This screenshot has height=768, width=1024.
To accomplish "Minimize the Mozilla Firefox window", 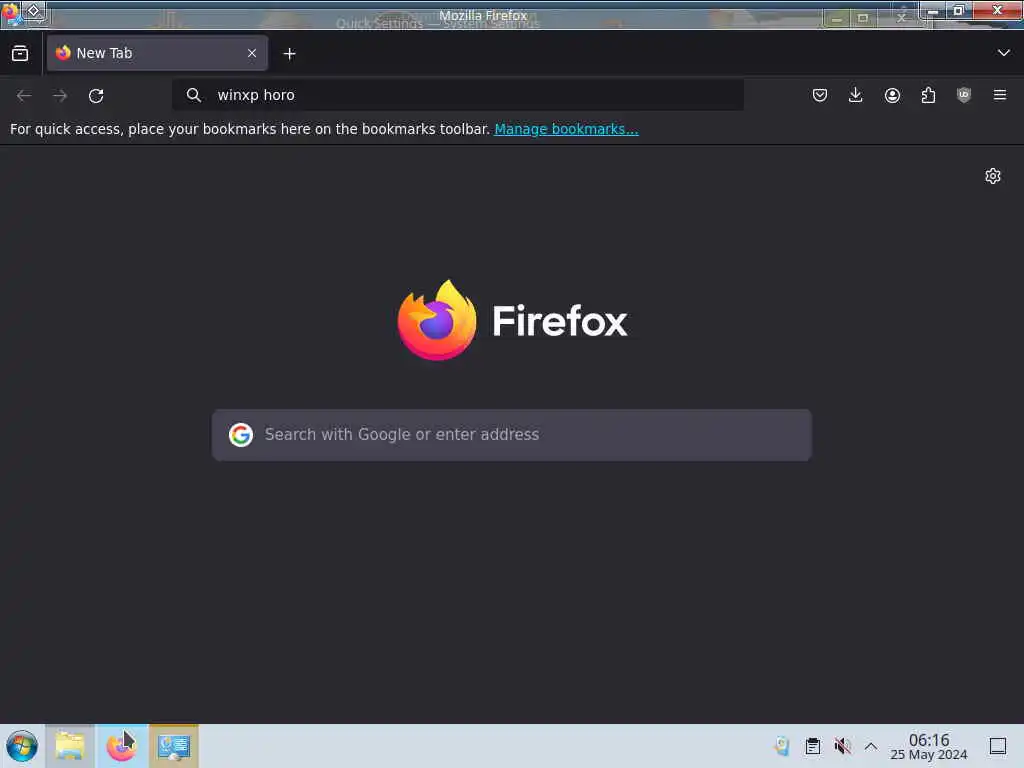I will pos(933,11).
